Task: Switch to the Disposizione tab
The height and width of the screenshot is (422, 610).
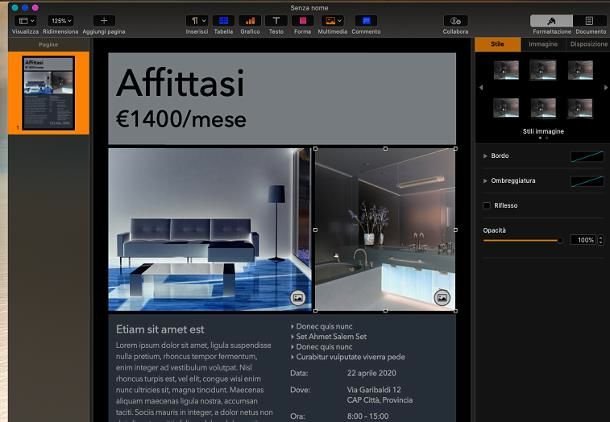Action: pos(589,44)
